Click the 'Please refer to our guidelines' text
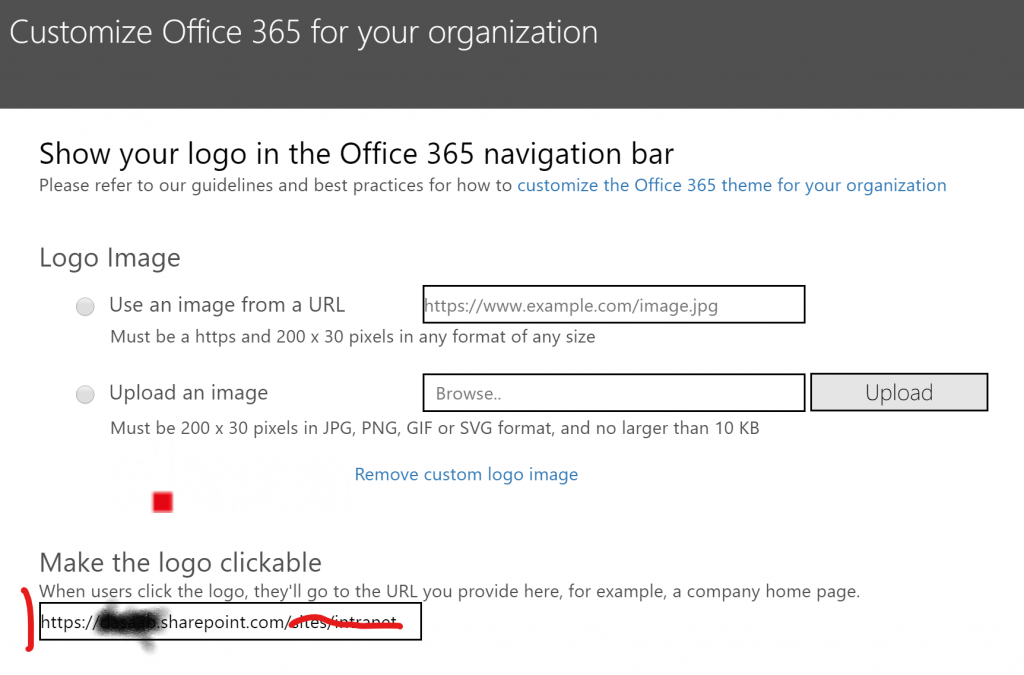This screenshot has height=675, width=1024. point(276,185)
